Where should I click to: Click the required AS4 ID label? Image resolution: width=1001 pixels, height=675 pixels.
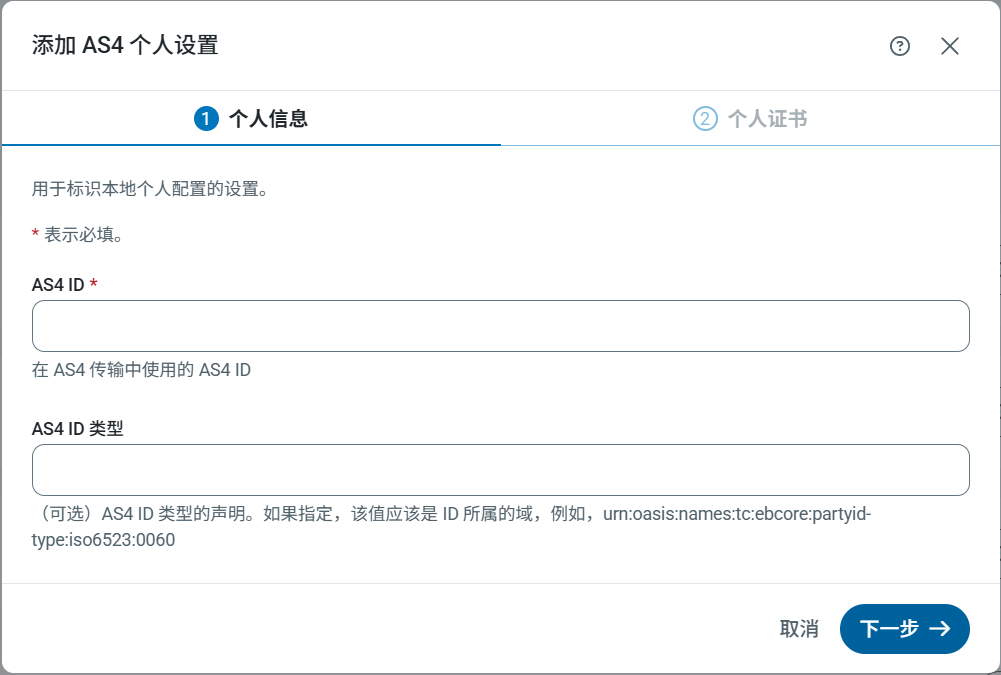64,285
